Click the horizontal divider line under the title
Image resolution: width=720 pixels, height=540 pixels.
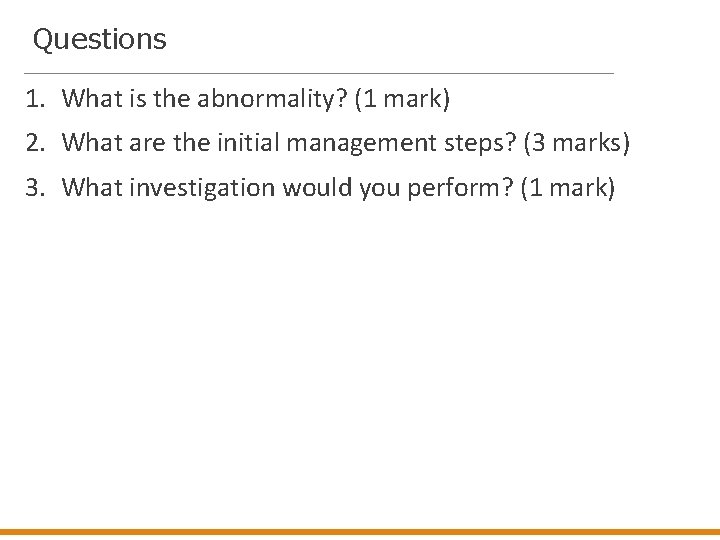pos(319,73)
